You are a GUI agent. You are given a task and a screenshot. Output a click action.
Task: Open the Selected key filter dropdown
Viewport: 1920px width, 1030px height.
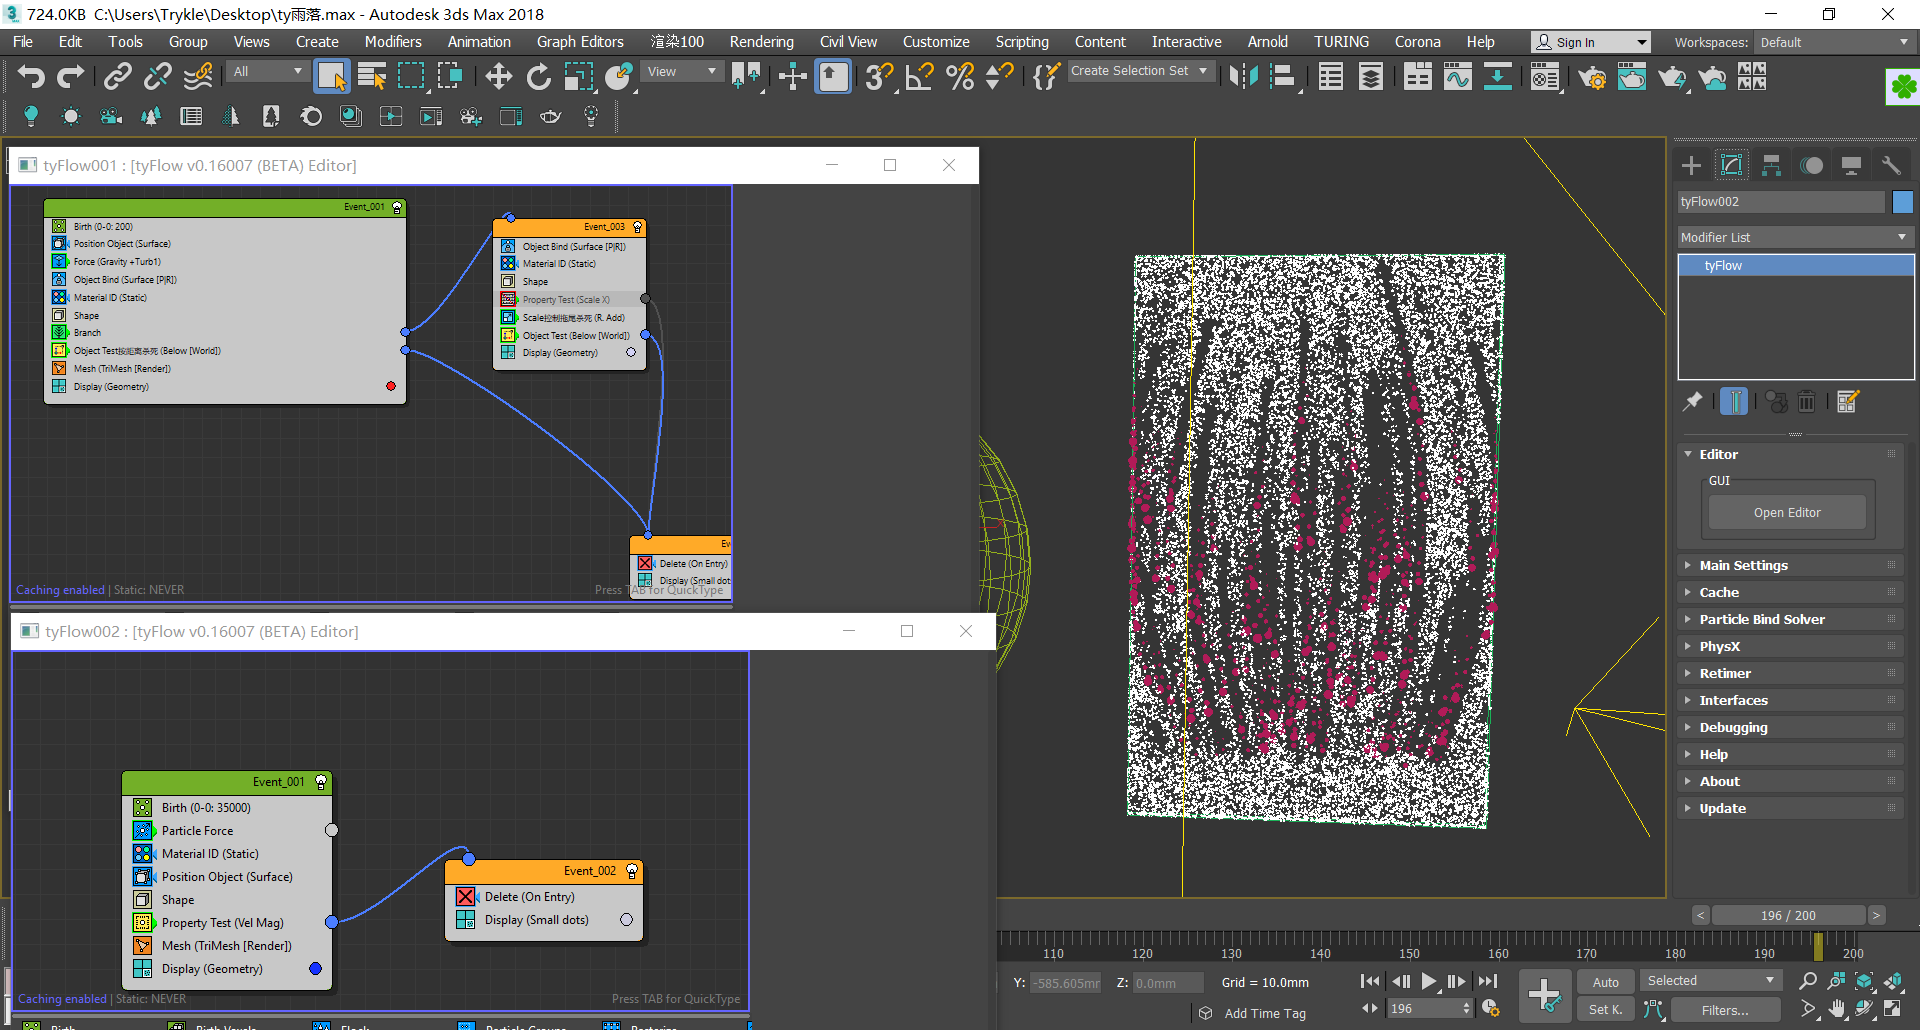click(1711, 981)
